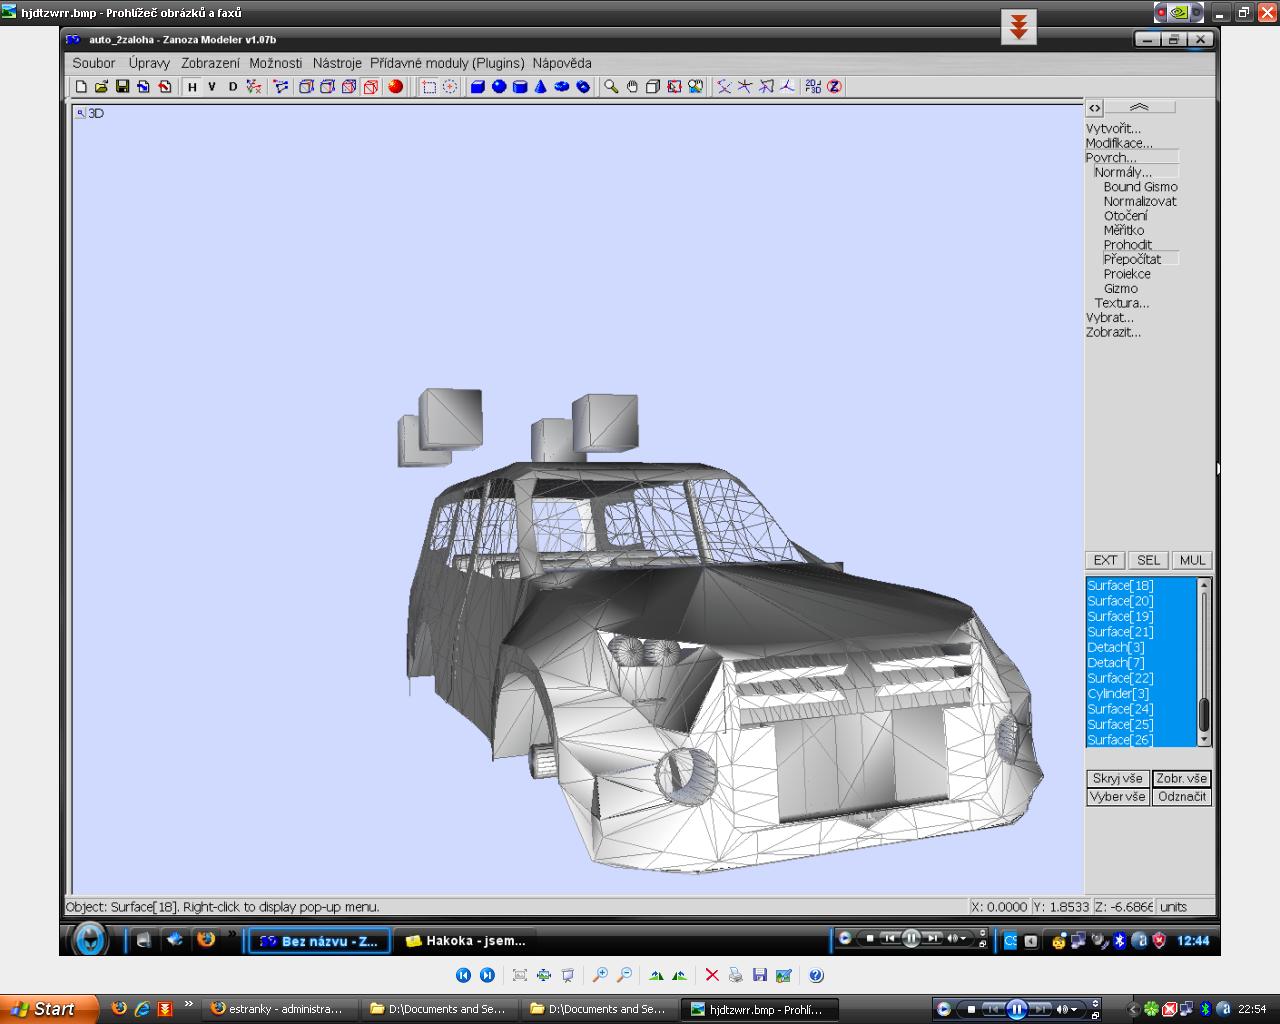This screenshot has width=1280, height=1024.
Task: Select Surface[26] in the object list
Action: point(1141,740)
